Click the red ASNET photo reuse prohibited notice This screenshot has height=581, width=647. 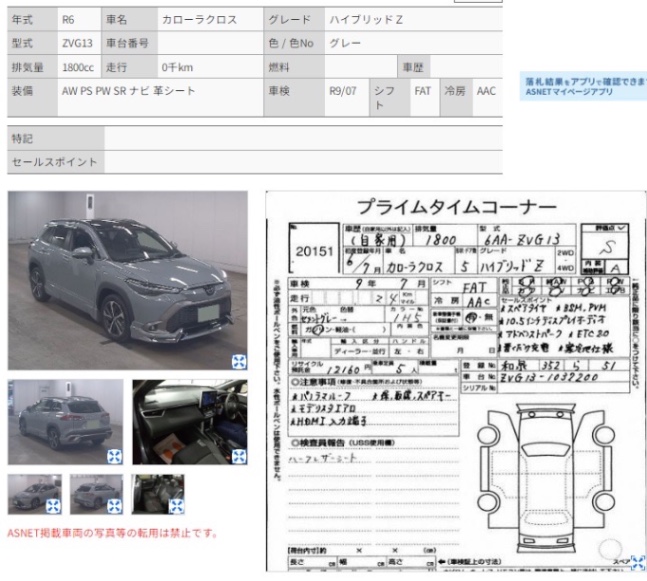[x=112, y=533]
